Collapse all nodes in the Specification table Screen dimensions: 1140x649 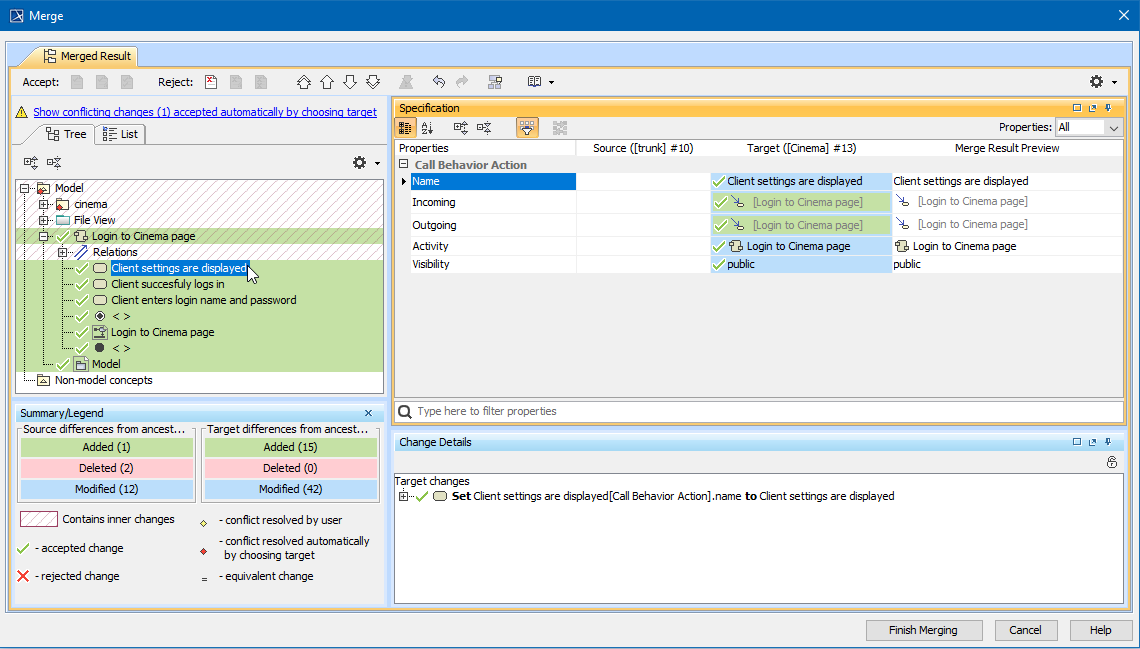tap(484, 127)
